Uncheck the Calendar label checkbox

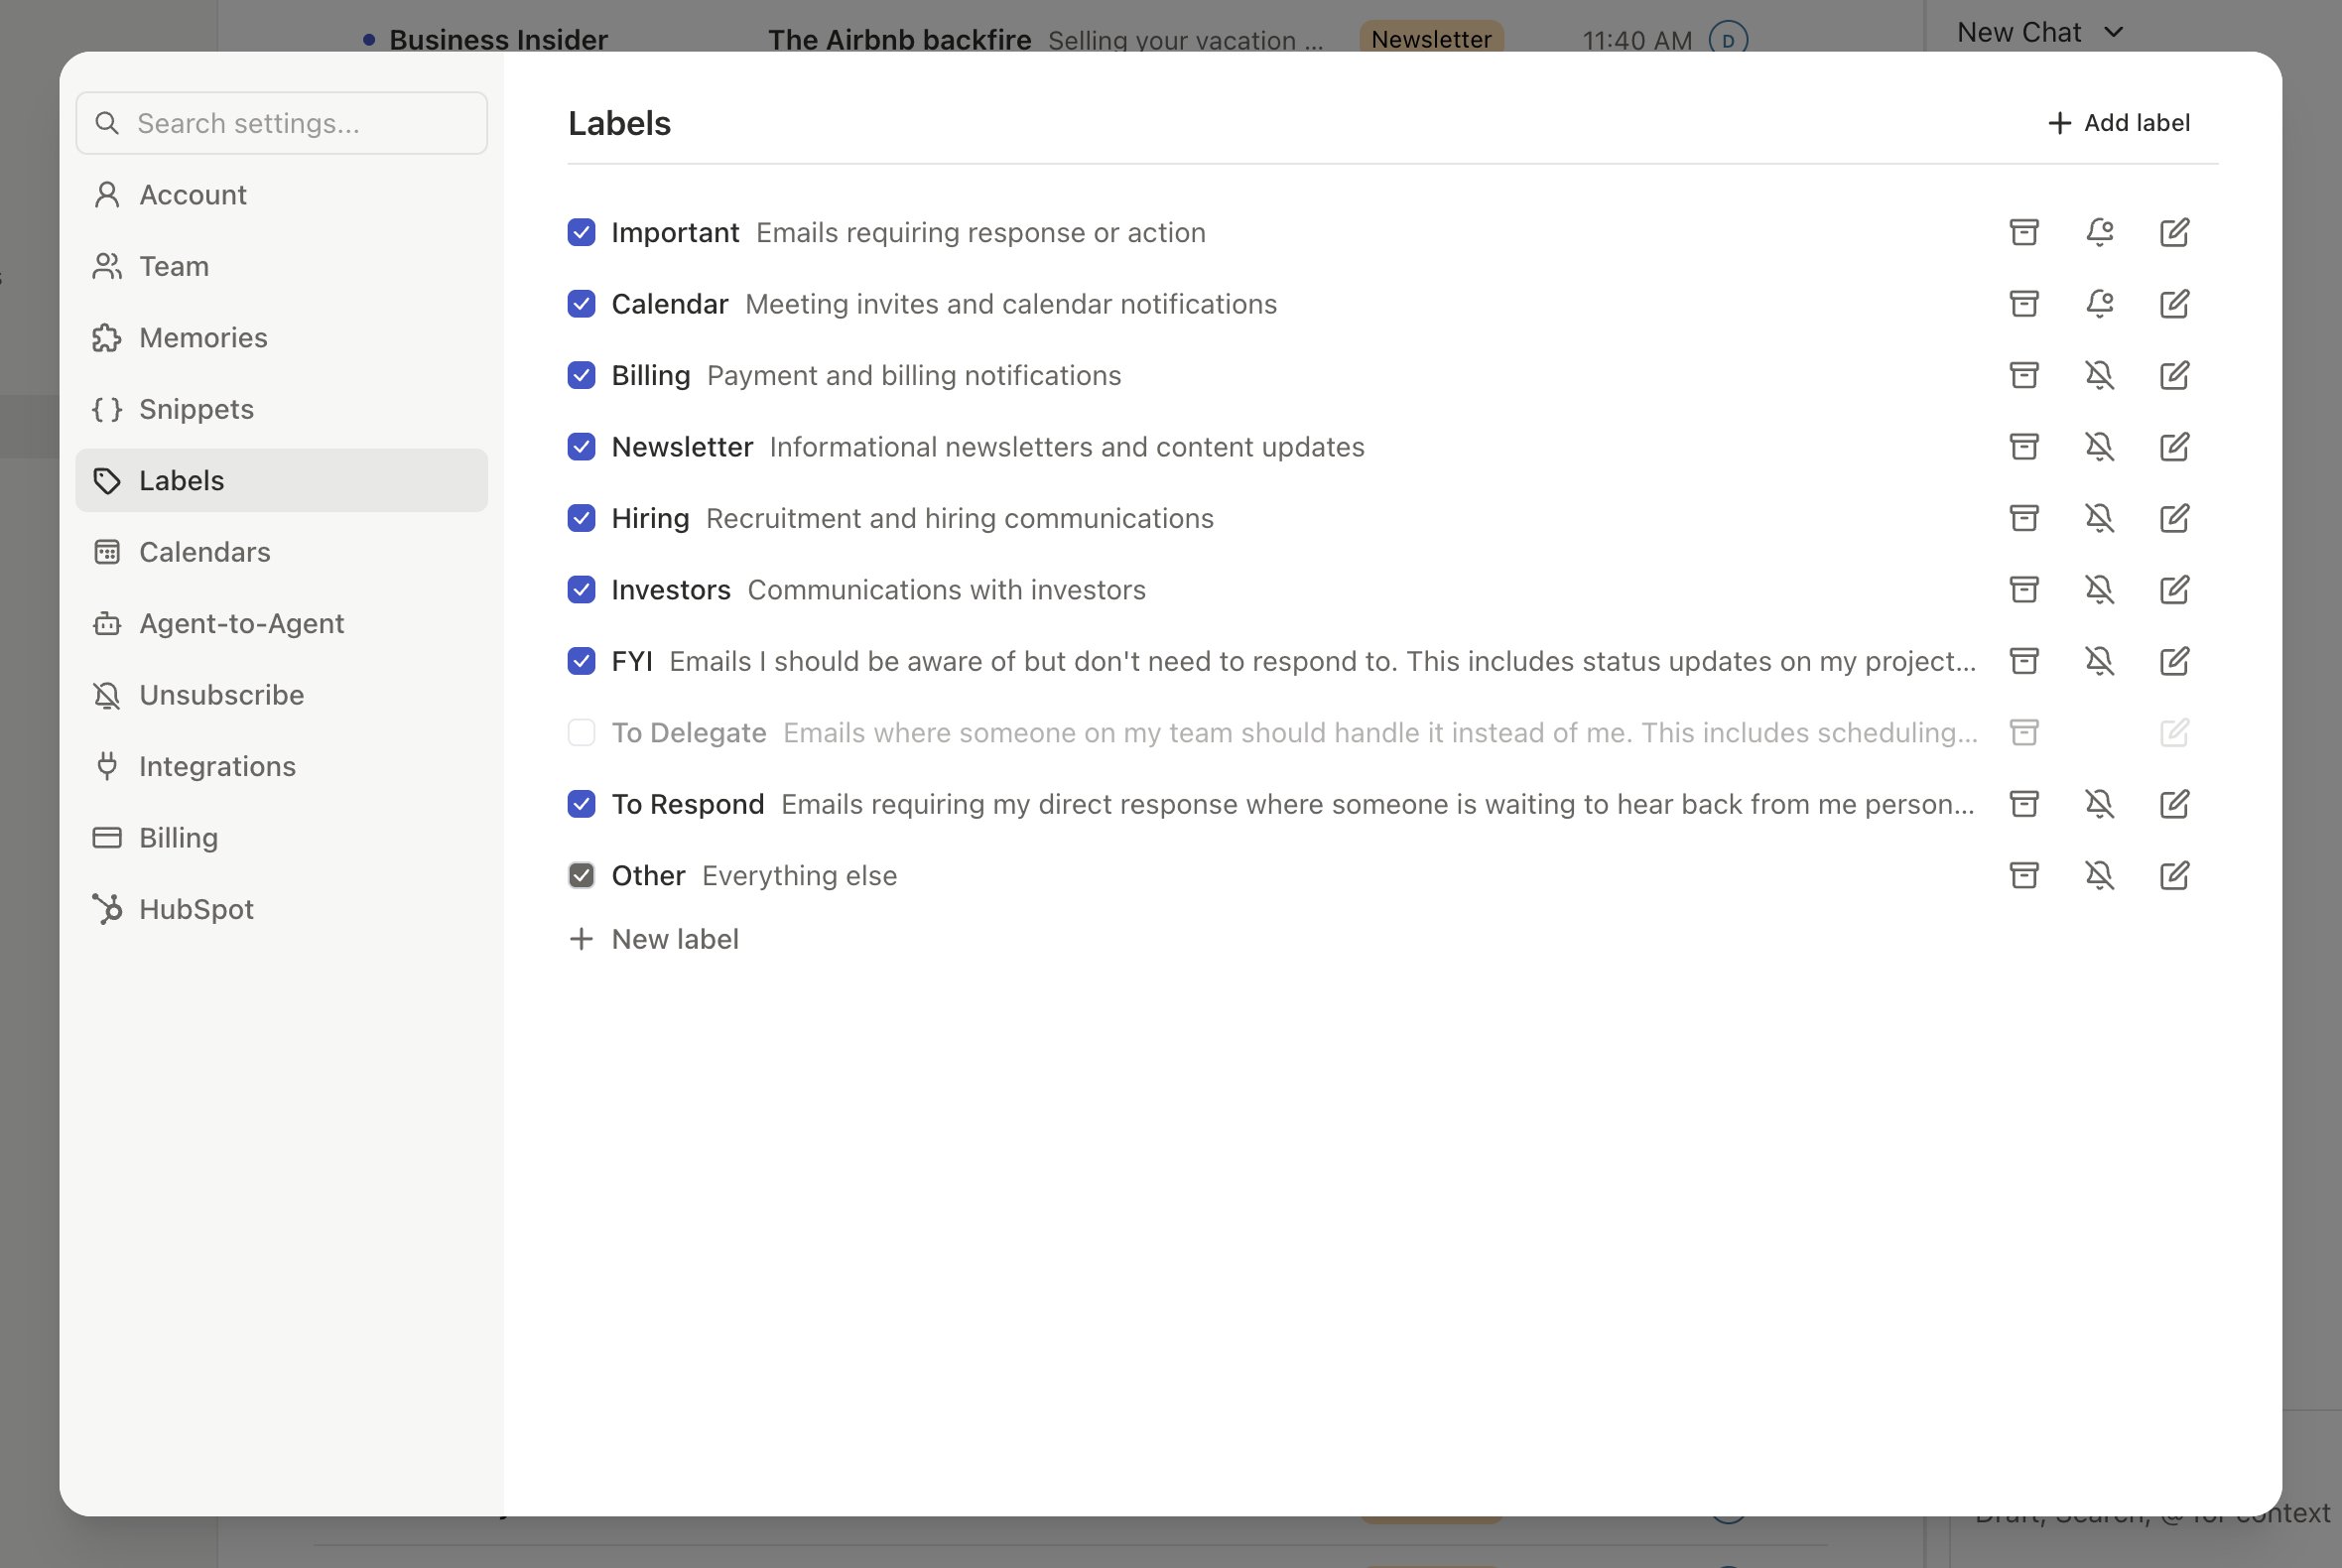click(581, 303)
